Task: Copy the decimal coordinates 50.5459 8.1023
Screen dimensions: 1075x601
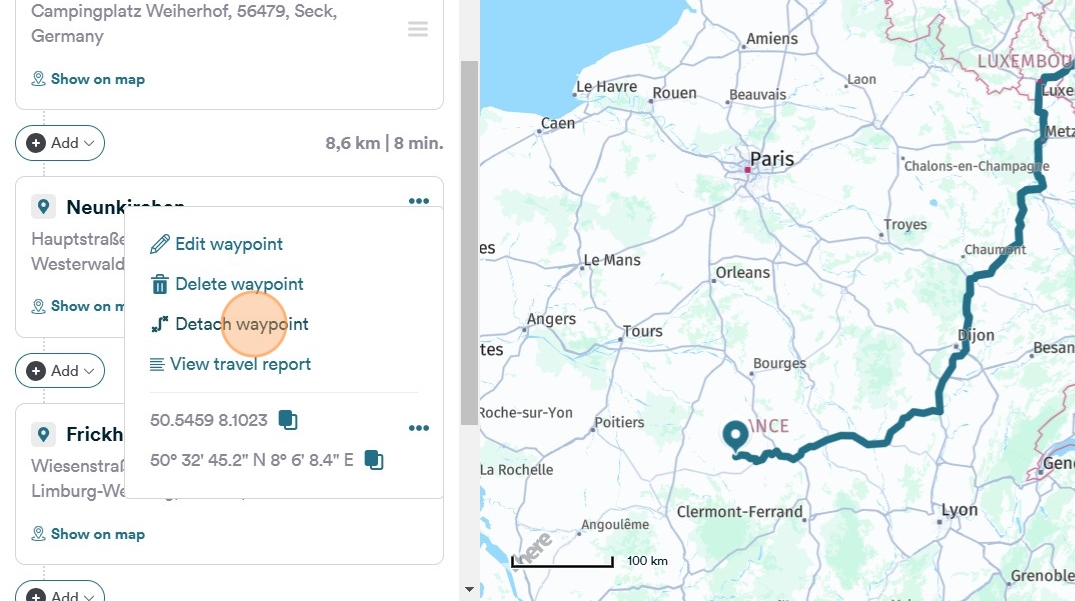Action: [288, 420]
